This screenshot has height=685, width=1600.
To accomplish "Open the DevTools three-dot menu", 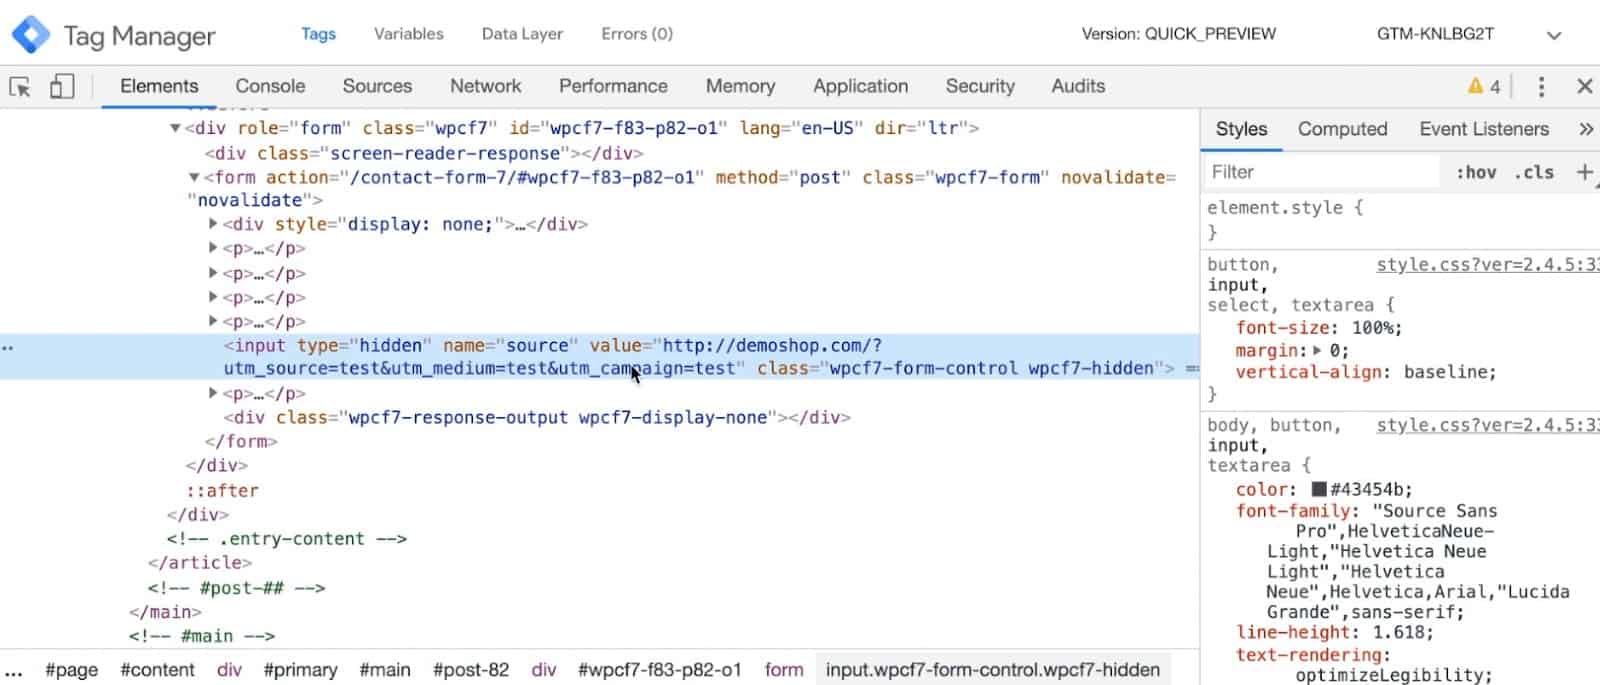I will click(1541, 87).
